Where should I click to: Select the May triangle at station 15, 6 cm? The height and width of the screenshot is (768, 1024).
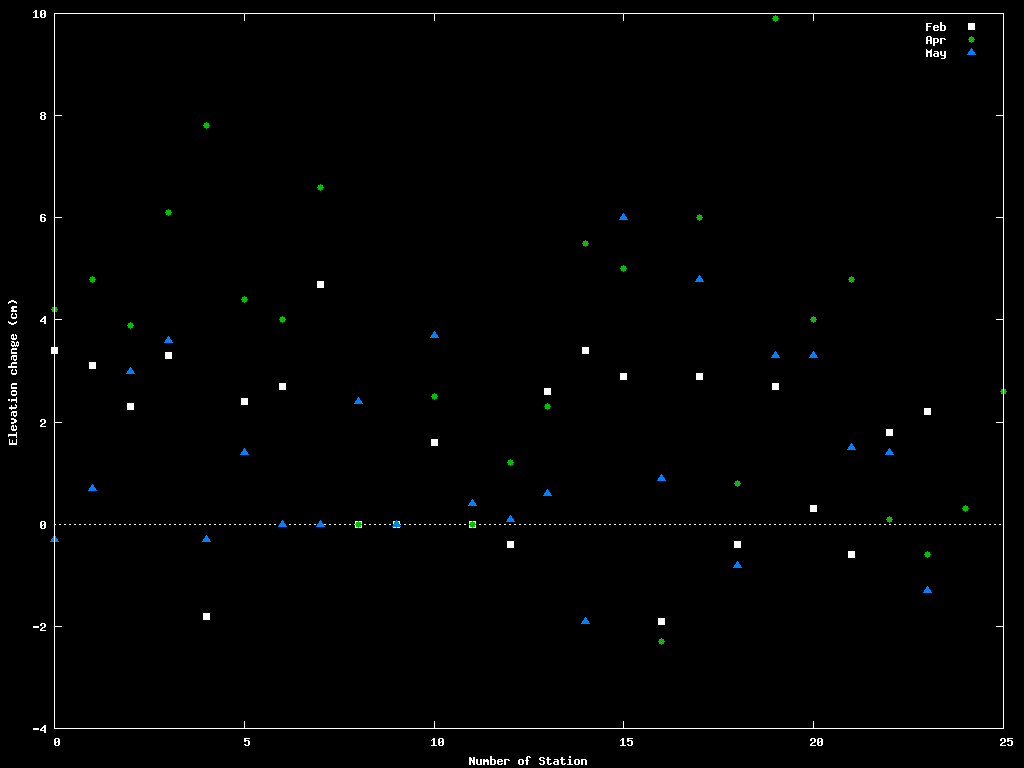pos(623,217)
